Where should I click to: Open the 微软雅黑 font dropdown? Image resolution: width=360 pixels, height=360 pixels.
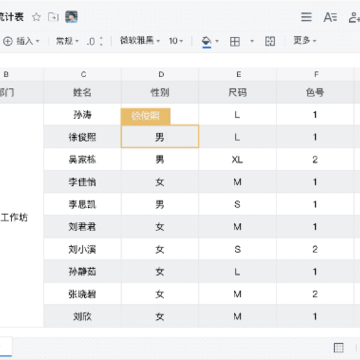coord(140,41)
